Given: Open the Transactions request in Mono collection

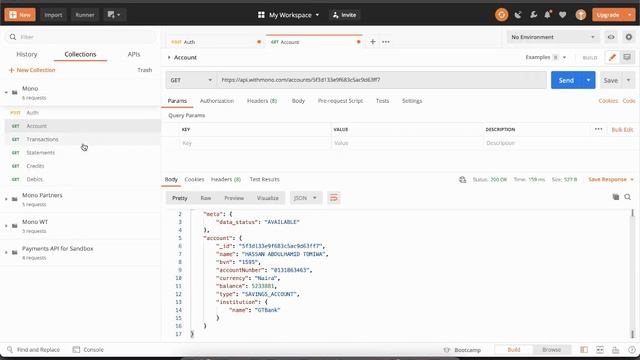Looking at the screenshot, I should (x=82, y=140).
